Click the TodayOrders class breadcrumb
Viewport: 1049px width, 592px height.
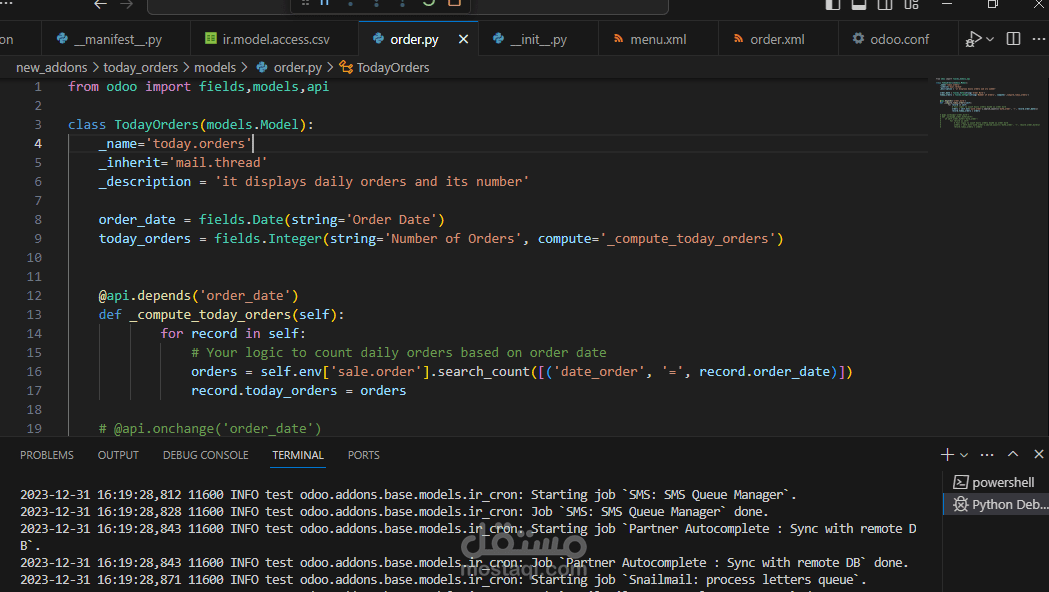[392, 68]
